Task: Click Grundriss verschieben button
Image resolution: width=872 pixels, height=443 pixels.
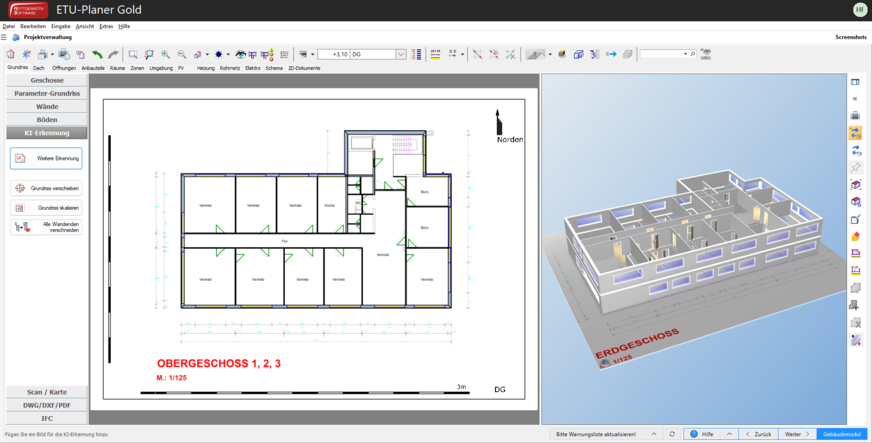Action: click(46, 188)
